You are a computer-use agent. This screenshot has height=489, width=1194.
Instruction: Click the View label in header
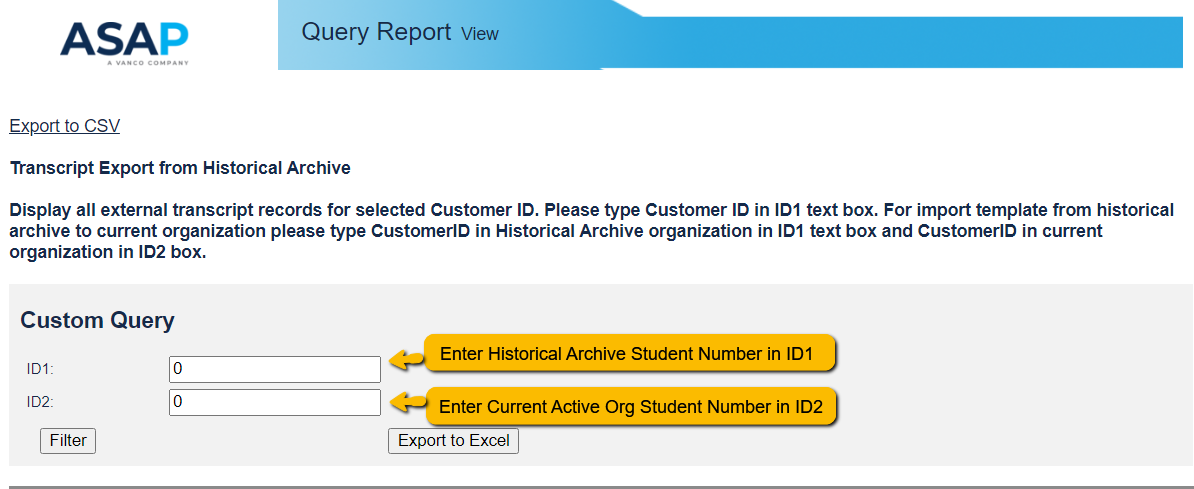pos(480,34)
